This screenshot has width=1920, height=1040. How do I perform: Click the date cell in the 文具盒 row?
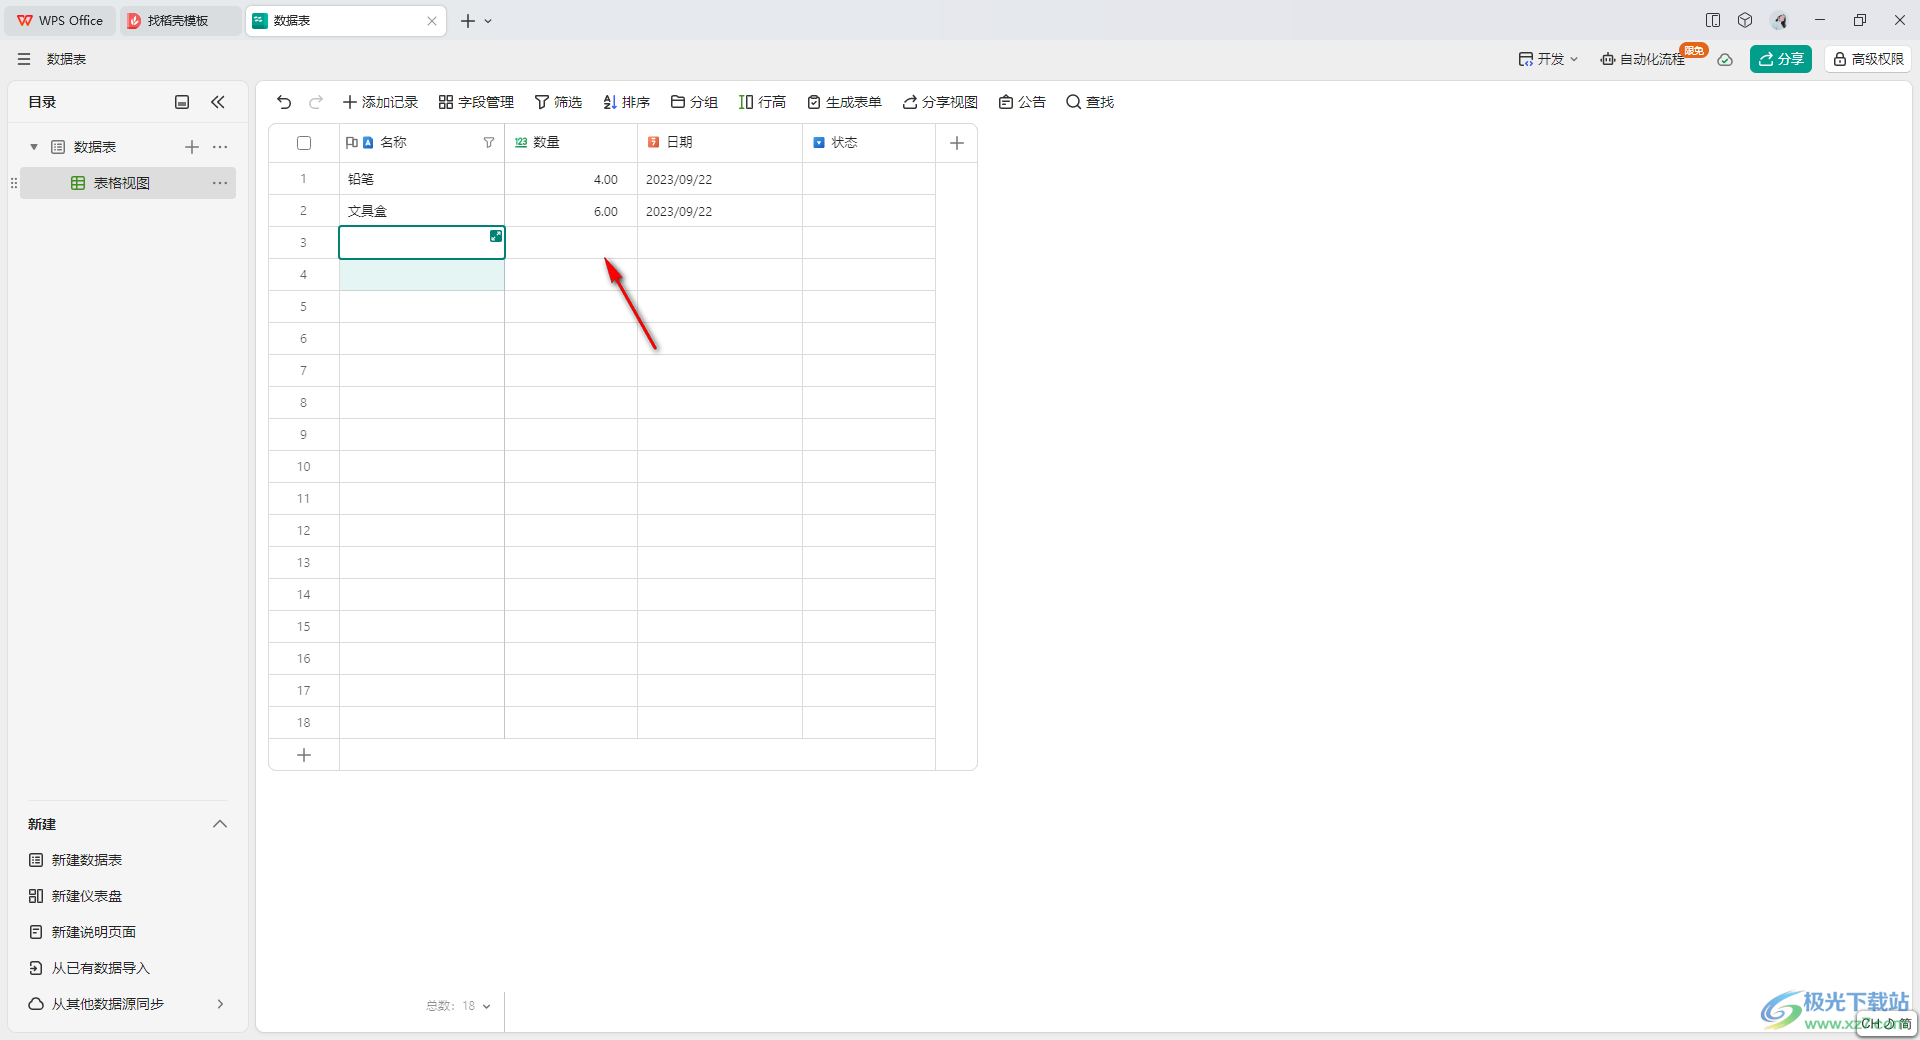click(x=720, y=211)
